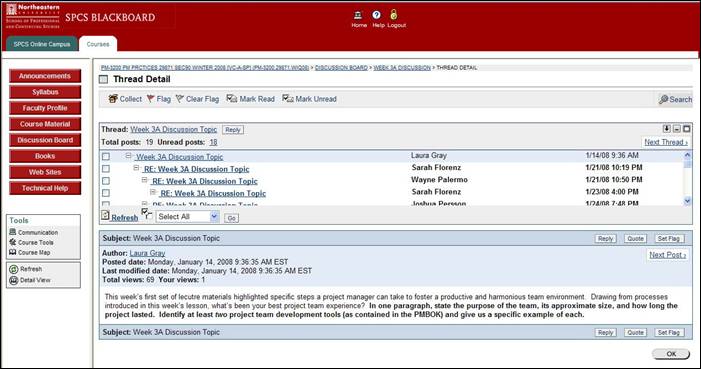
Task: Click Set Flag in the top Subject bar
Action: click(x=669, y=239)
